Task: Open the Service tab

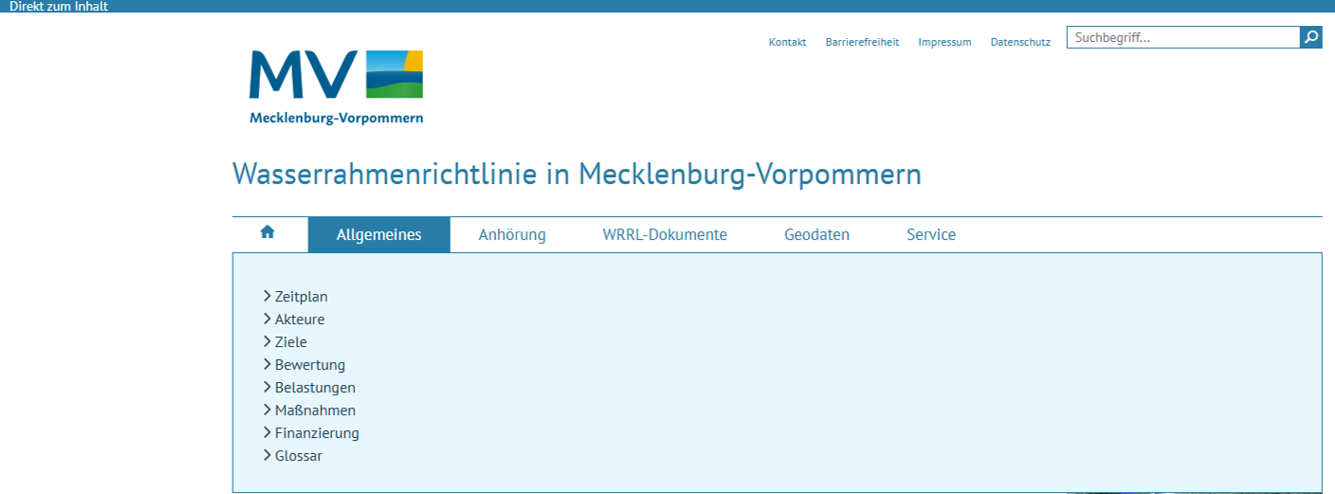Action: click(931, 235)
